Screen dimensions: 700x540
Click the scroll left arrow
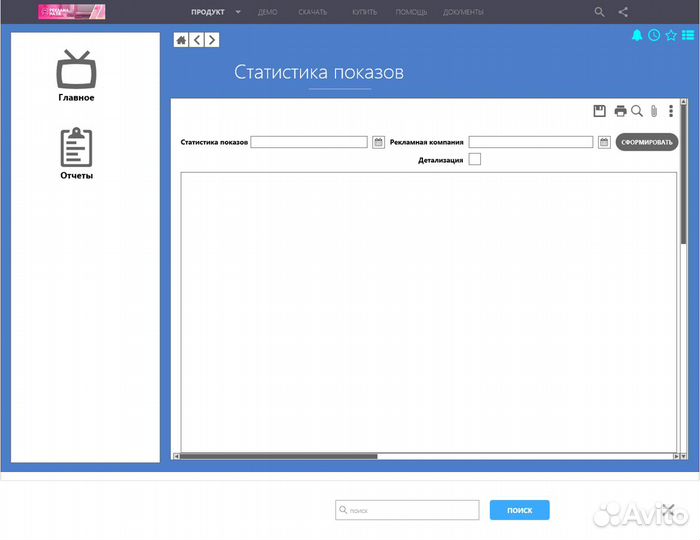point(176,456)
